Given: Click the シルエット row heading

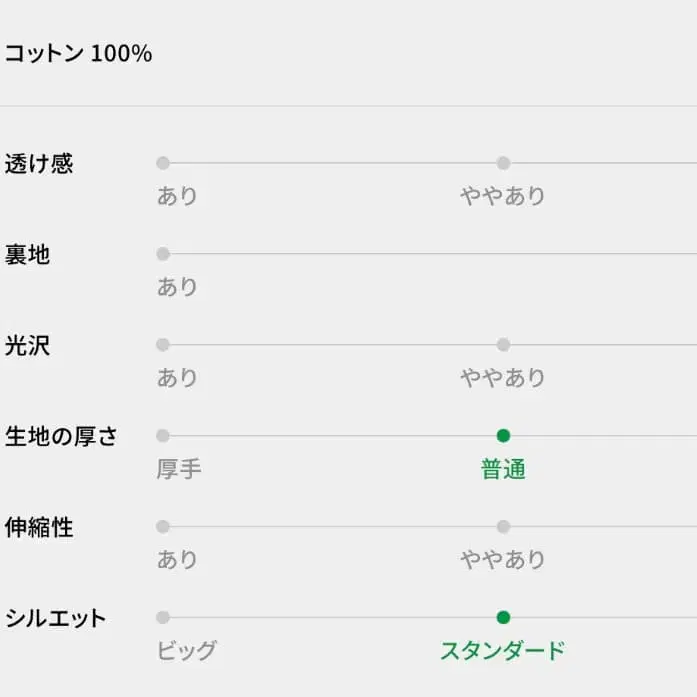Looking at the screenshot, I should tap(55, 619).
